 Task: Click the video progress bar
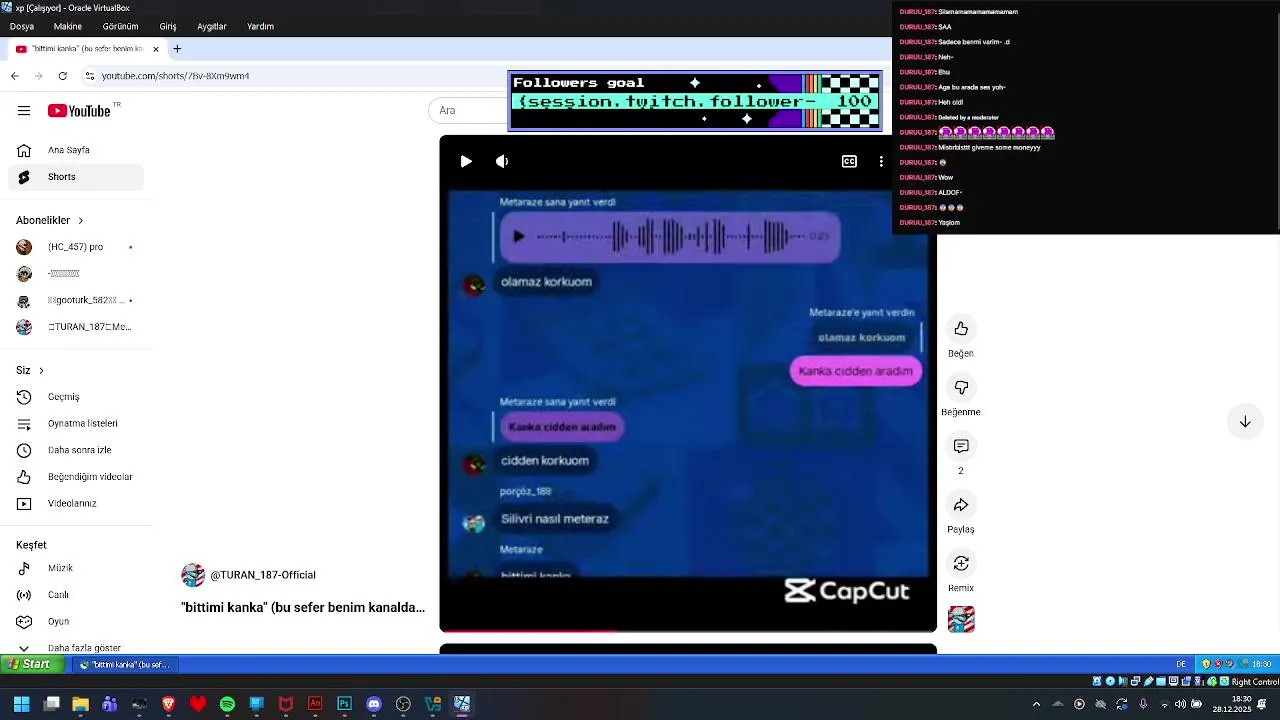tap(688, 631)
